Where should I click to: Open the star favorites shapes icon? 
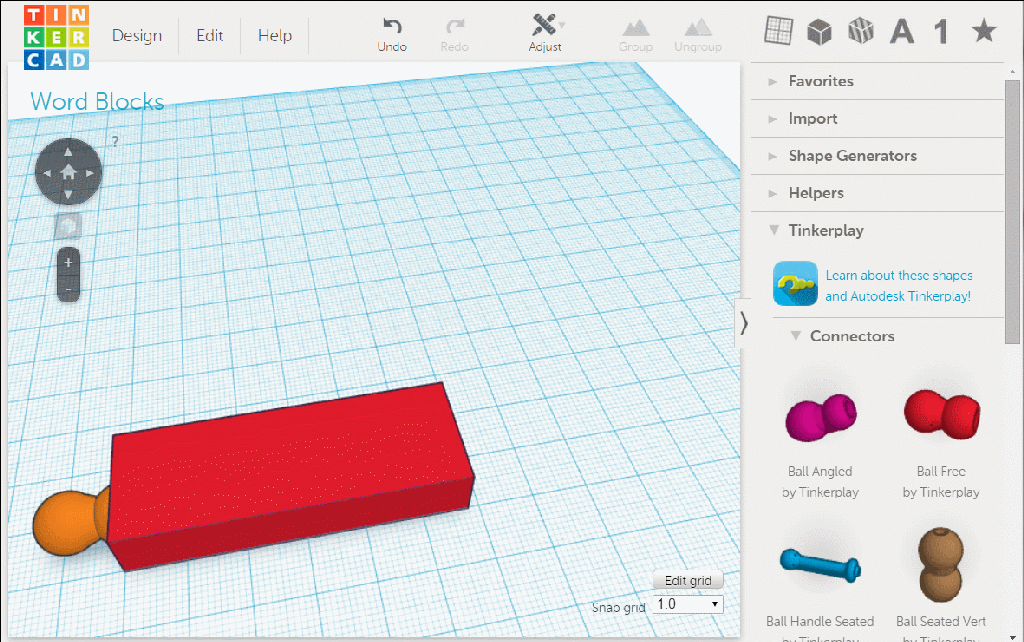984,30
